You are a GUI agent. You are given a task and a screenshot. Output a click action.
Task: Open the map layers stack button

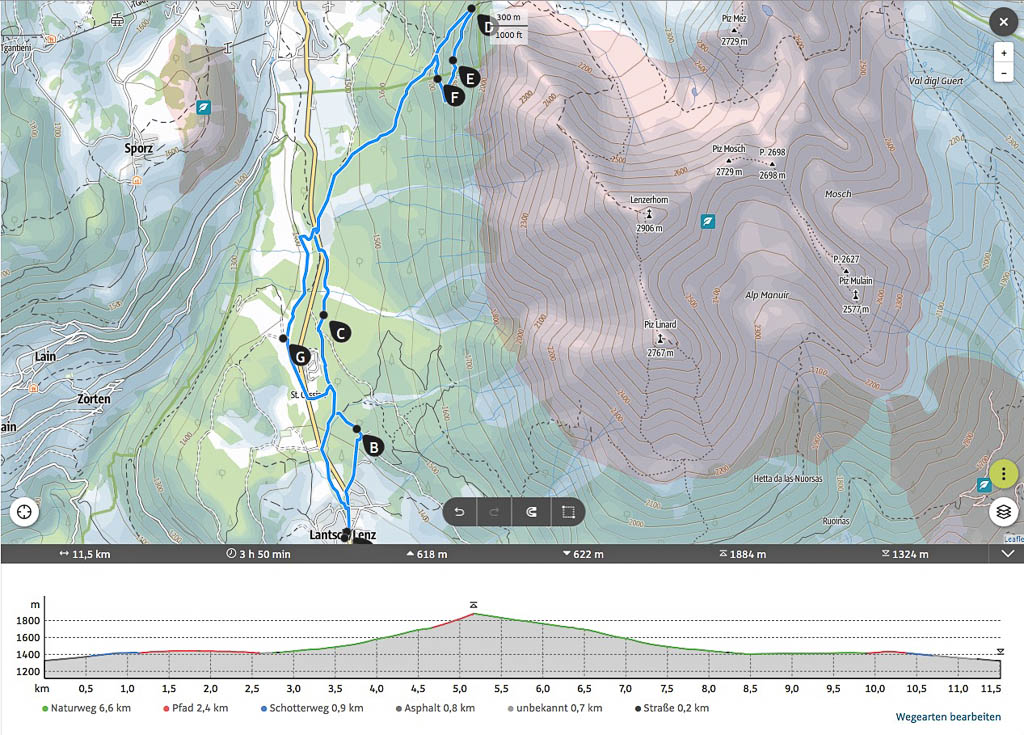pos(1004,512)
